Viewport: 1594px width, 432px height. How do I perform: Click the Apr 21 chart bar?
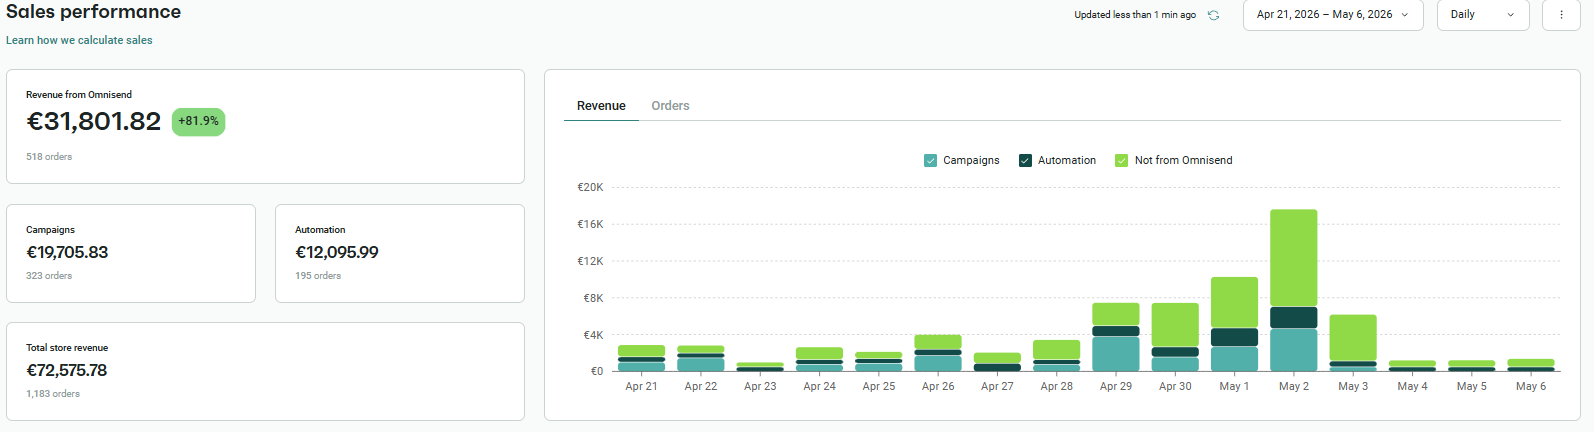coord(641,358)
